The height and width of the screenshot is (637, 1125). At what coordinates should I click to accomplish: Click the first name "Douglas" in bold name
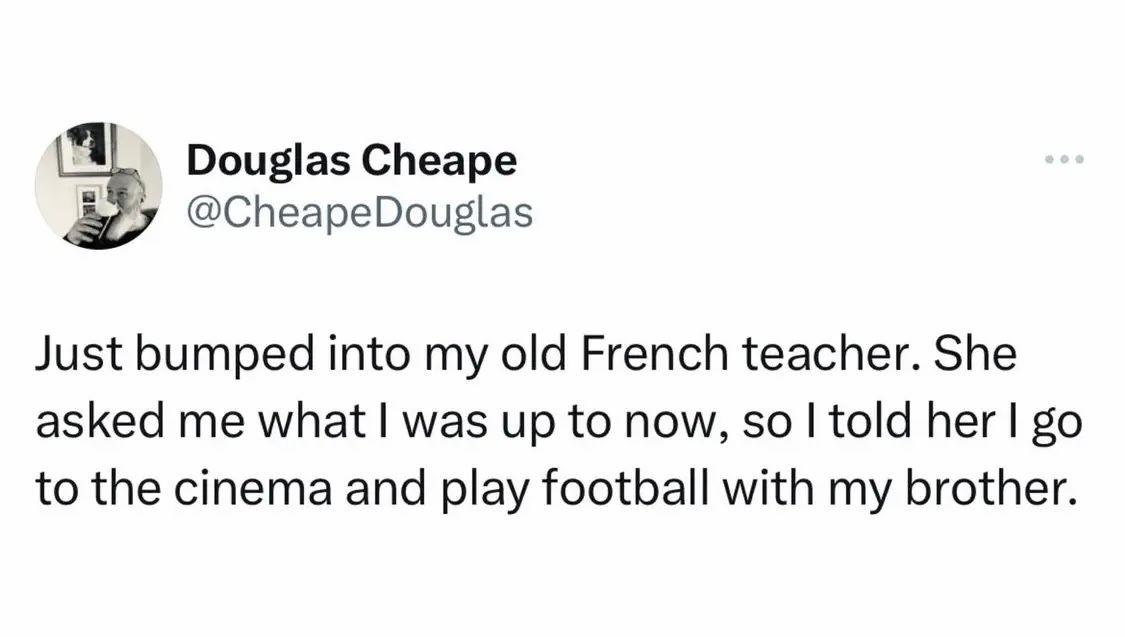(268, 161)
